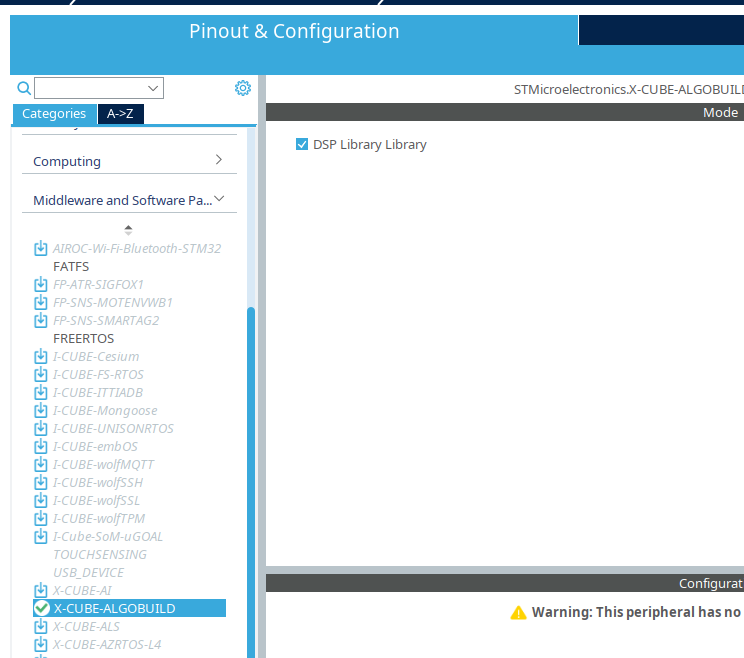Click download icon beside I-CUBE-wolfSSH

(x=41, y=482)
